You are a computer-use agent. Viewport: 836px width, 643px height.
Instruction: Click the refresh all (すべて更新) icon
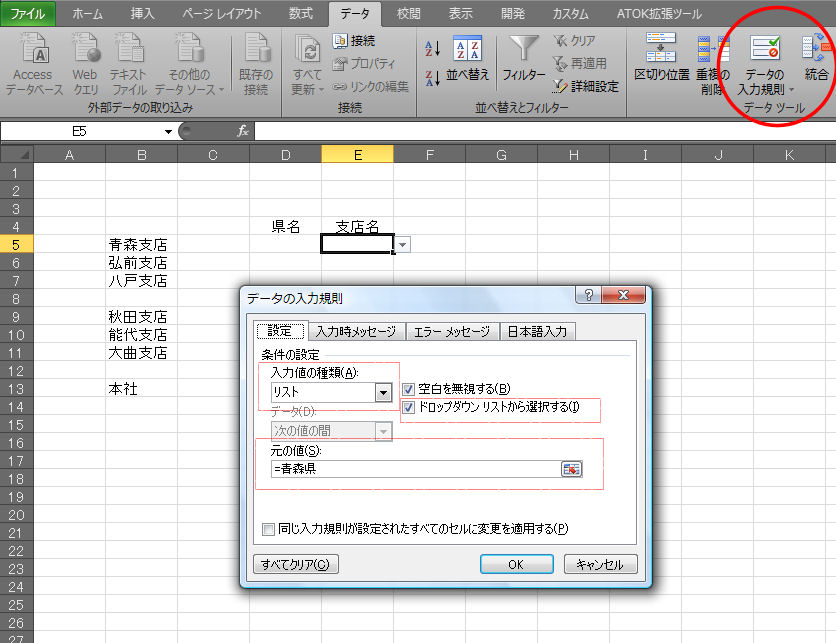click(308, 50)
